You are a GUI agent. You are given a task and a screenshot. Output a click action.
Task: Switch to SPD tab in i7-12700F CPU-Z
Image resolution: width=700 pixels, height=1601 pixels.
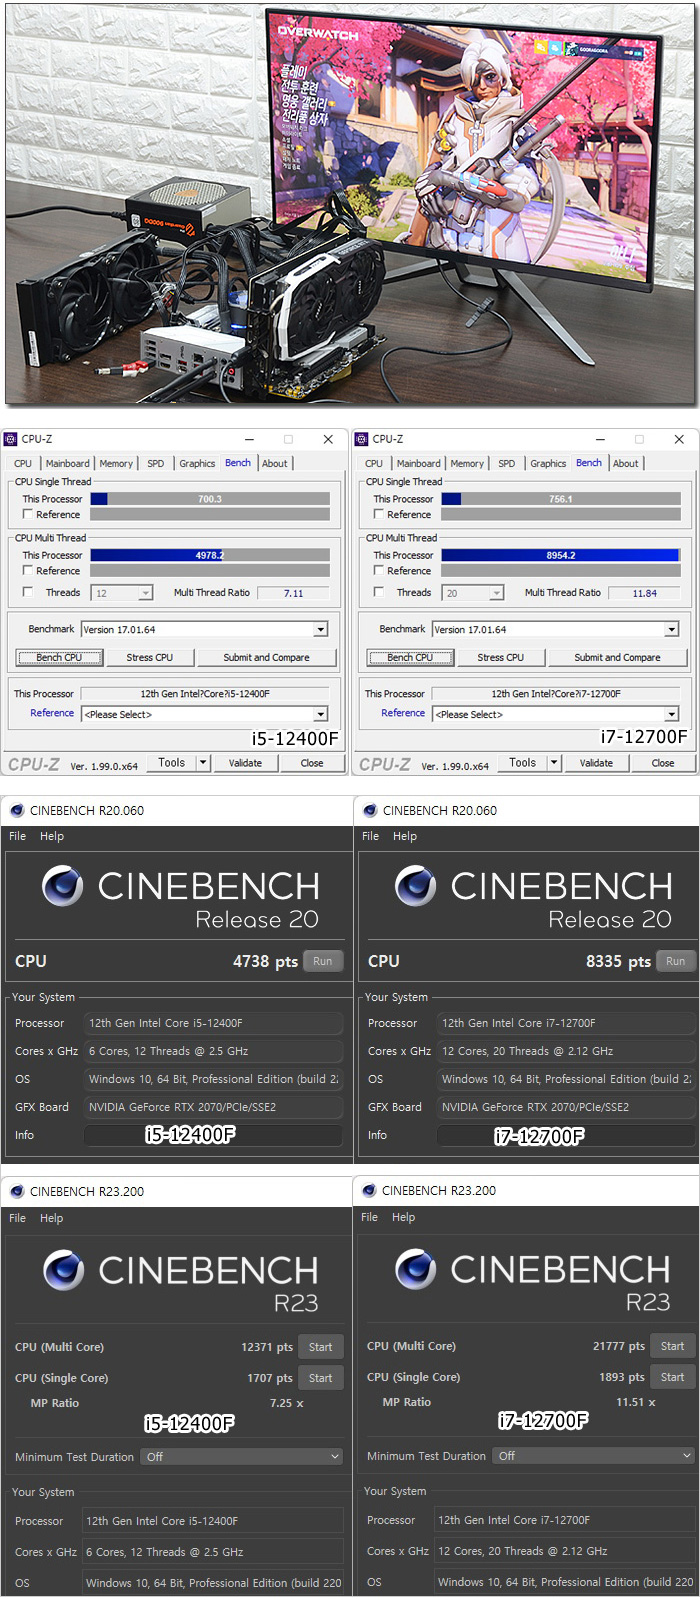507,463
